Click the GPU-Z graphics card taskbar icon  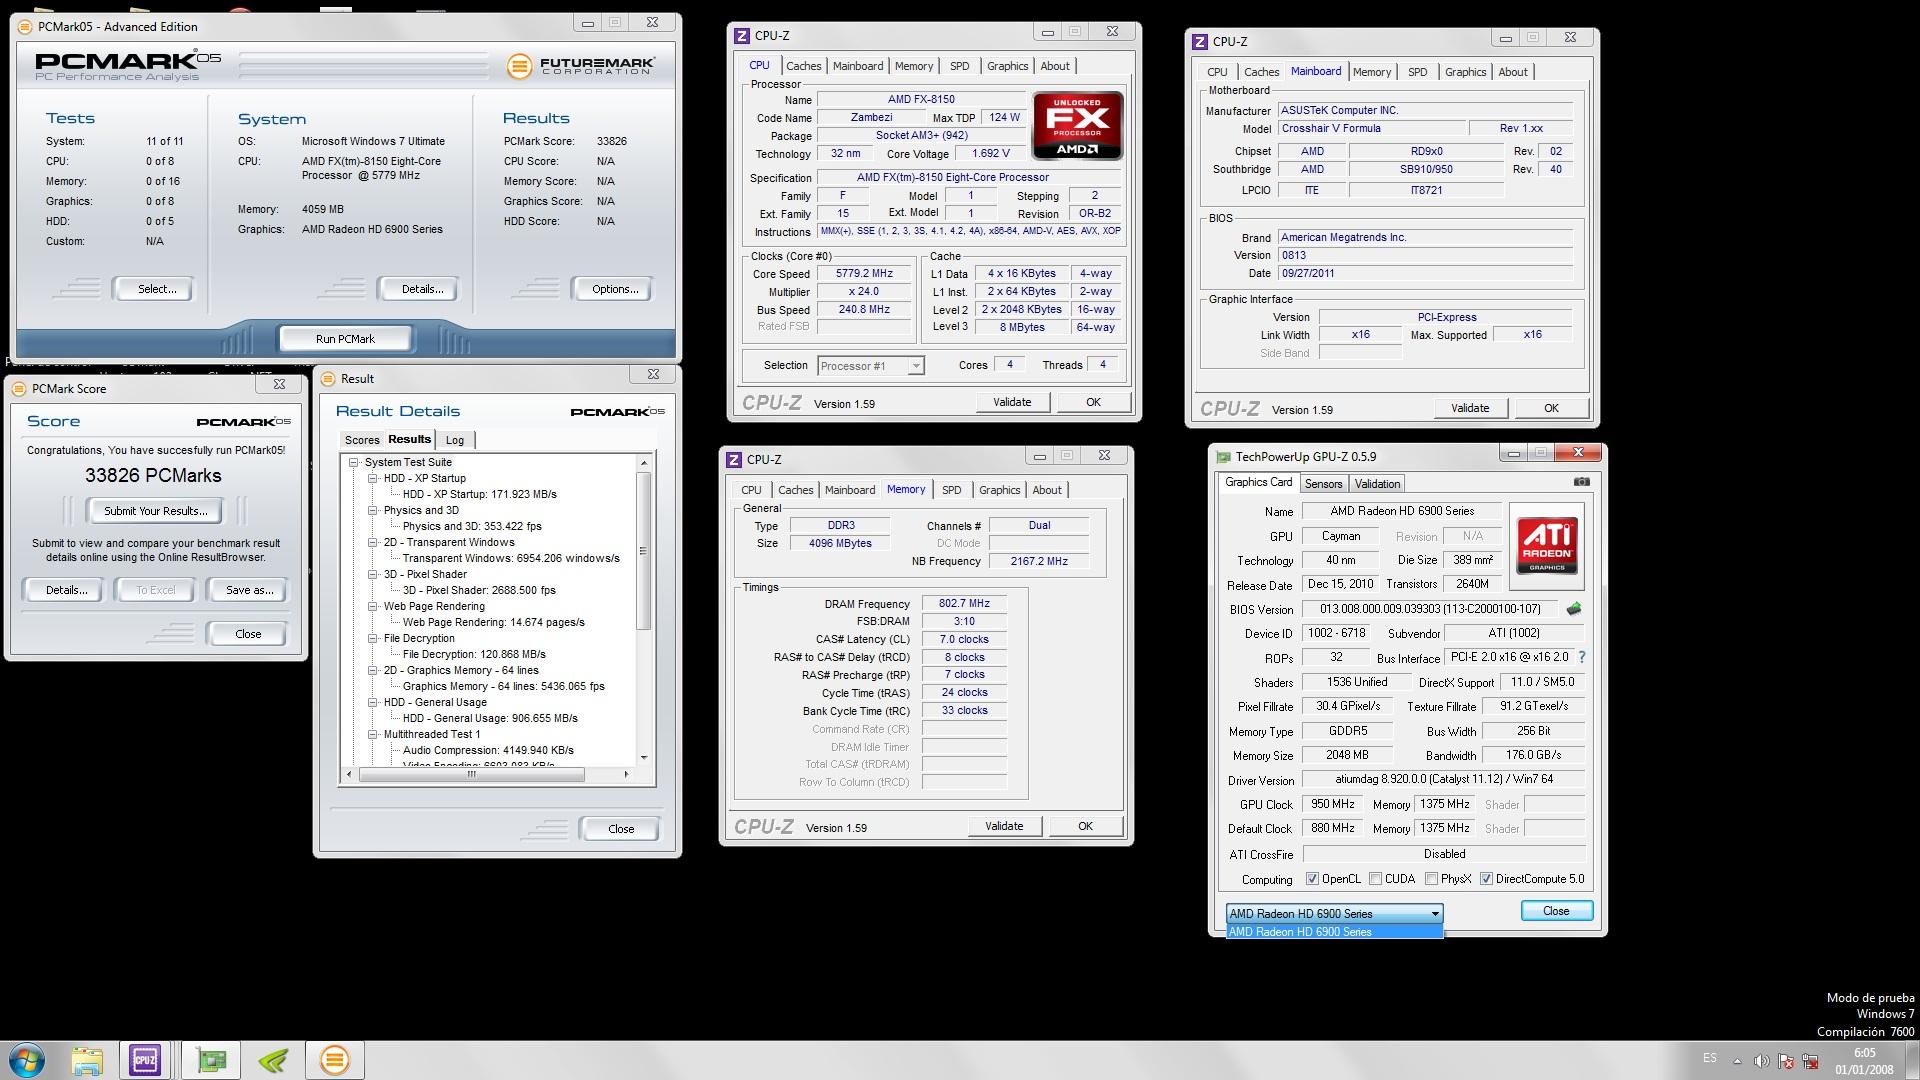pos(212,1060)
